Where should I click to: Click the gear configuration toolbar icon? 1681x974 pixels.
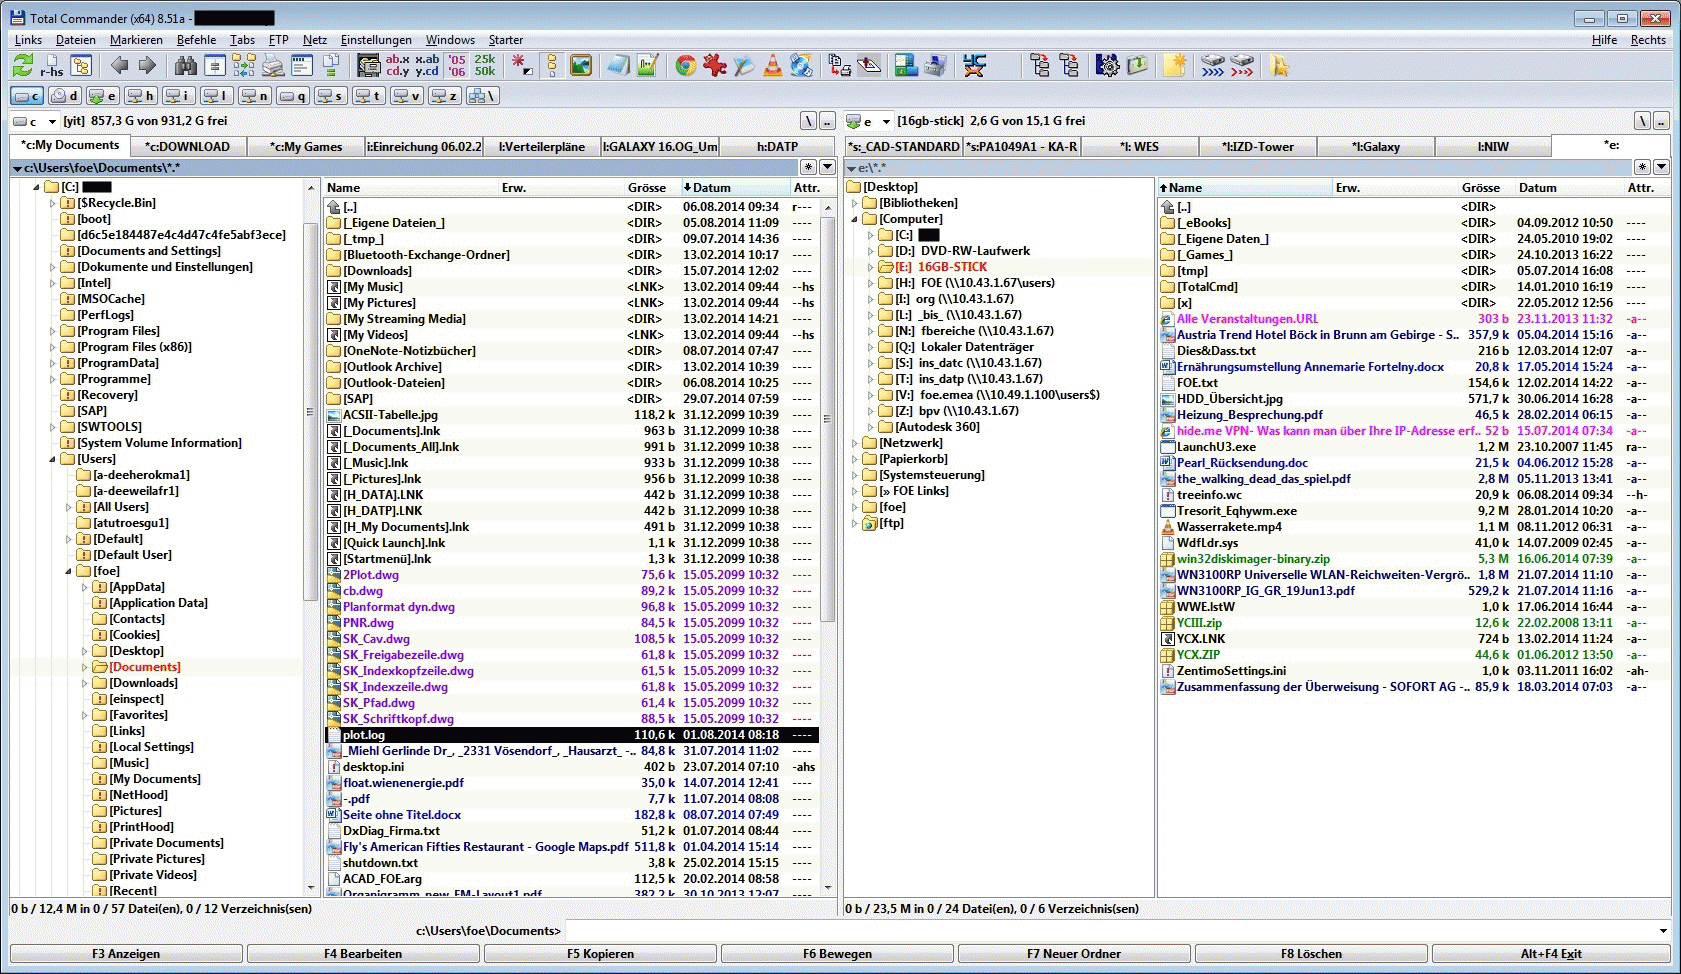pos(1107,66)
